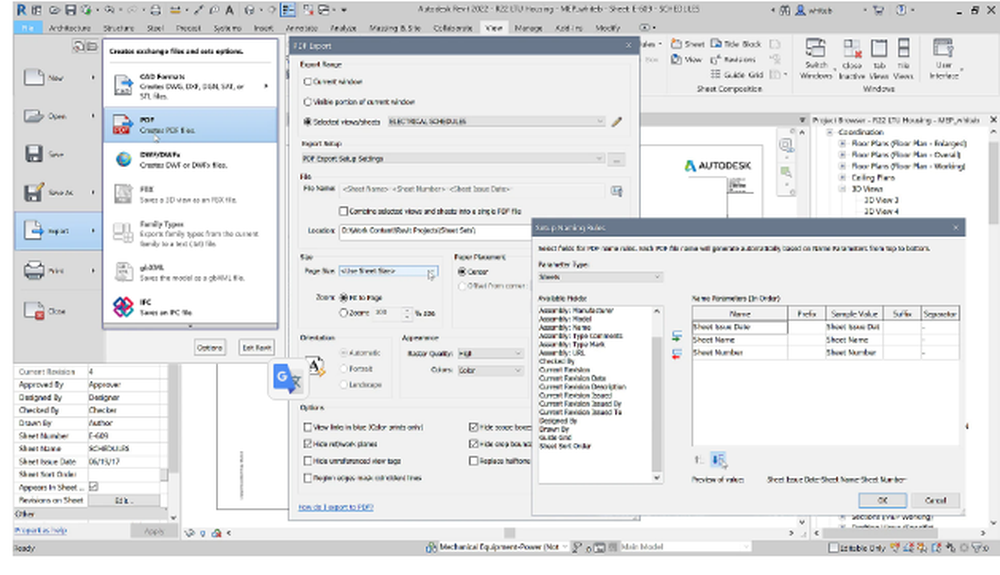1000x575 pixels.
Task: Click the Sheet tool in ribbon
Action: [x=688, y=44]
